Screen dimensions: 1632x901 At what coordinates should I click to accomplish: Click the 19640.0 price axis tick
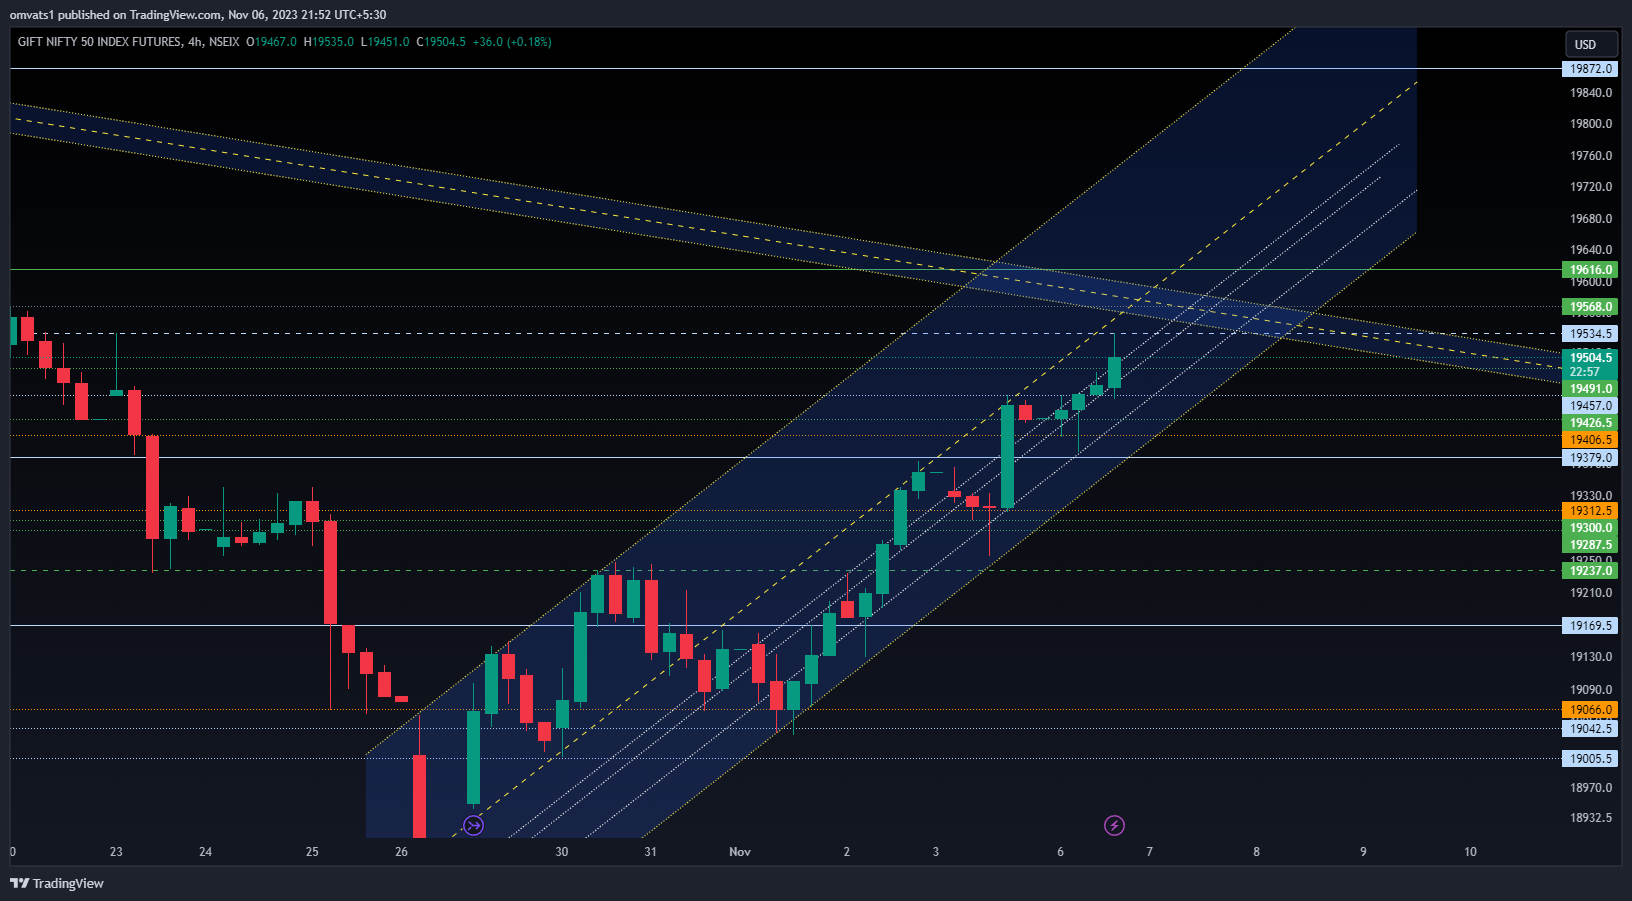pyautogui.click(x=1591, y=250)
